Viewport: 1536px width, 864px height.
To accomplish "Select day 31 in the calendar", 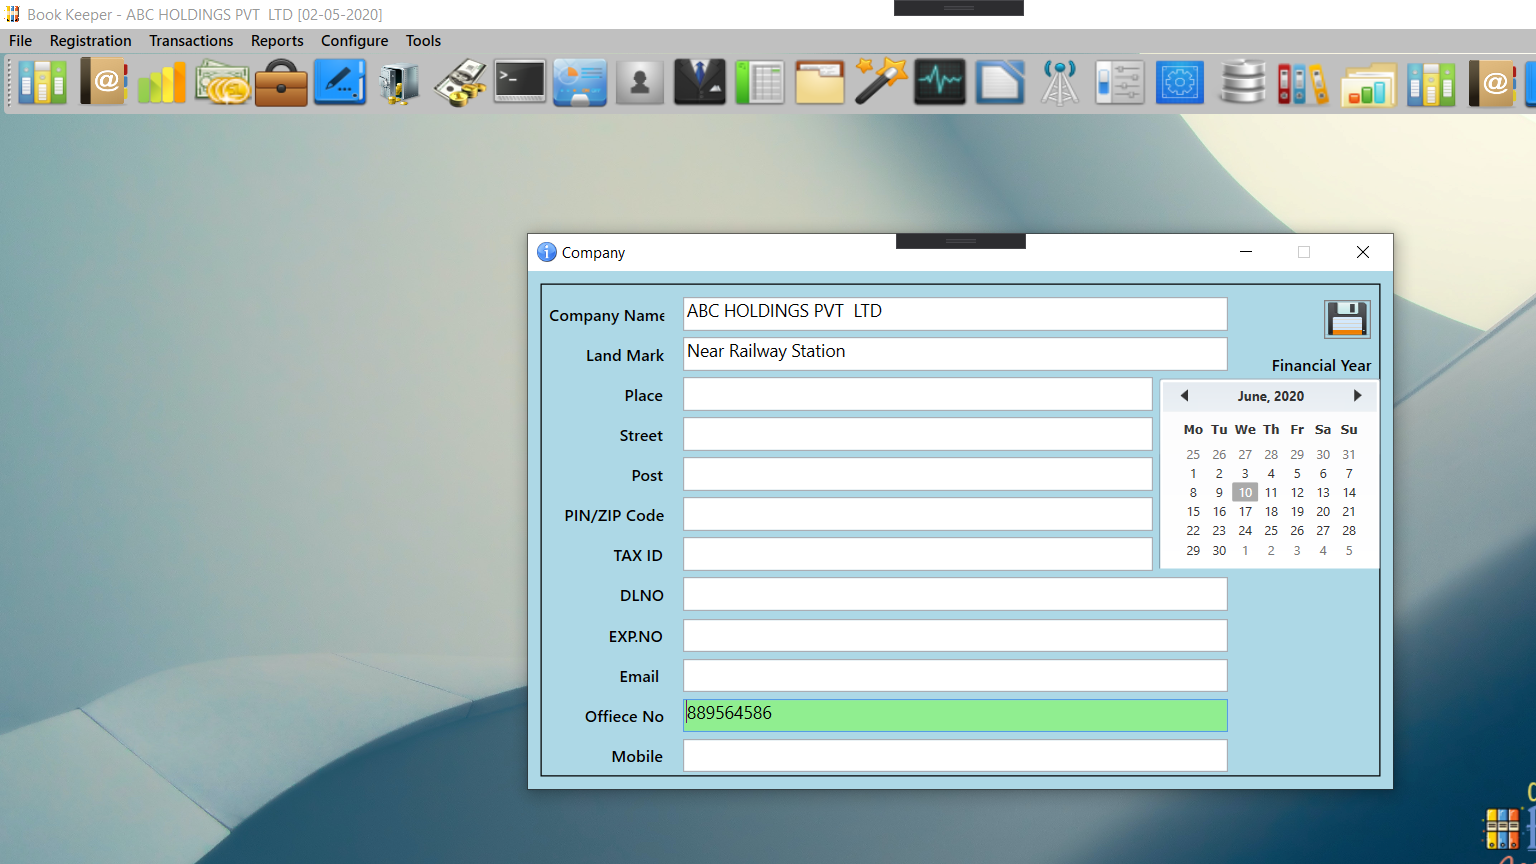I will [x=1349, y=454].
